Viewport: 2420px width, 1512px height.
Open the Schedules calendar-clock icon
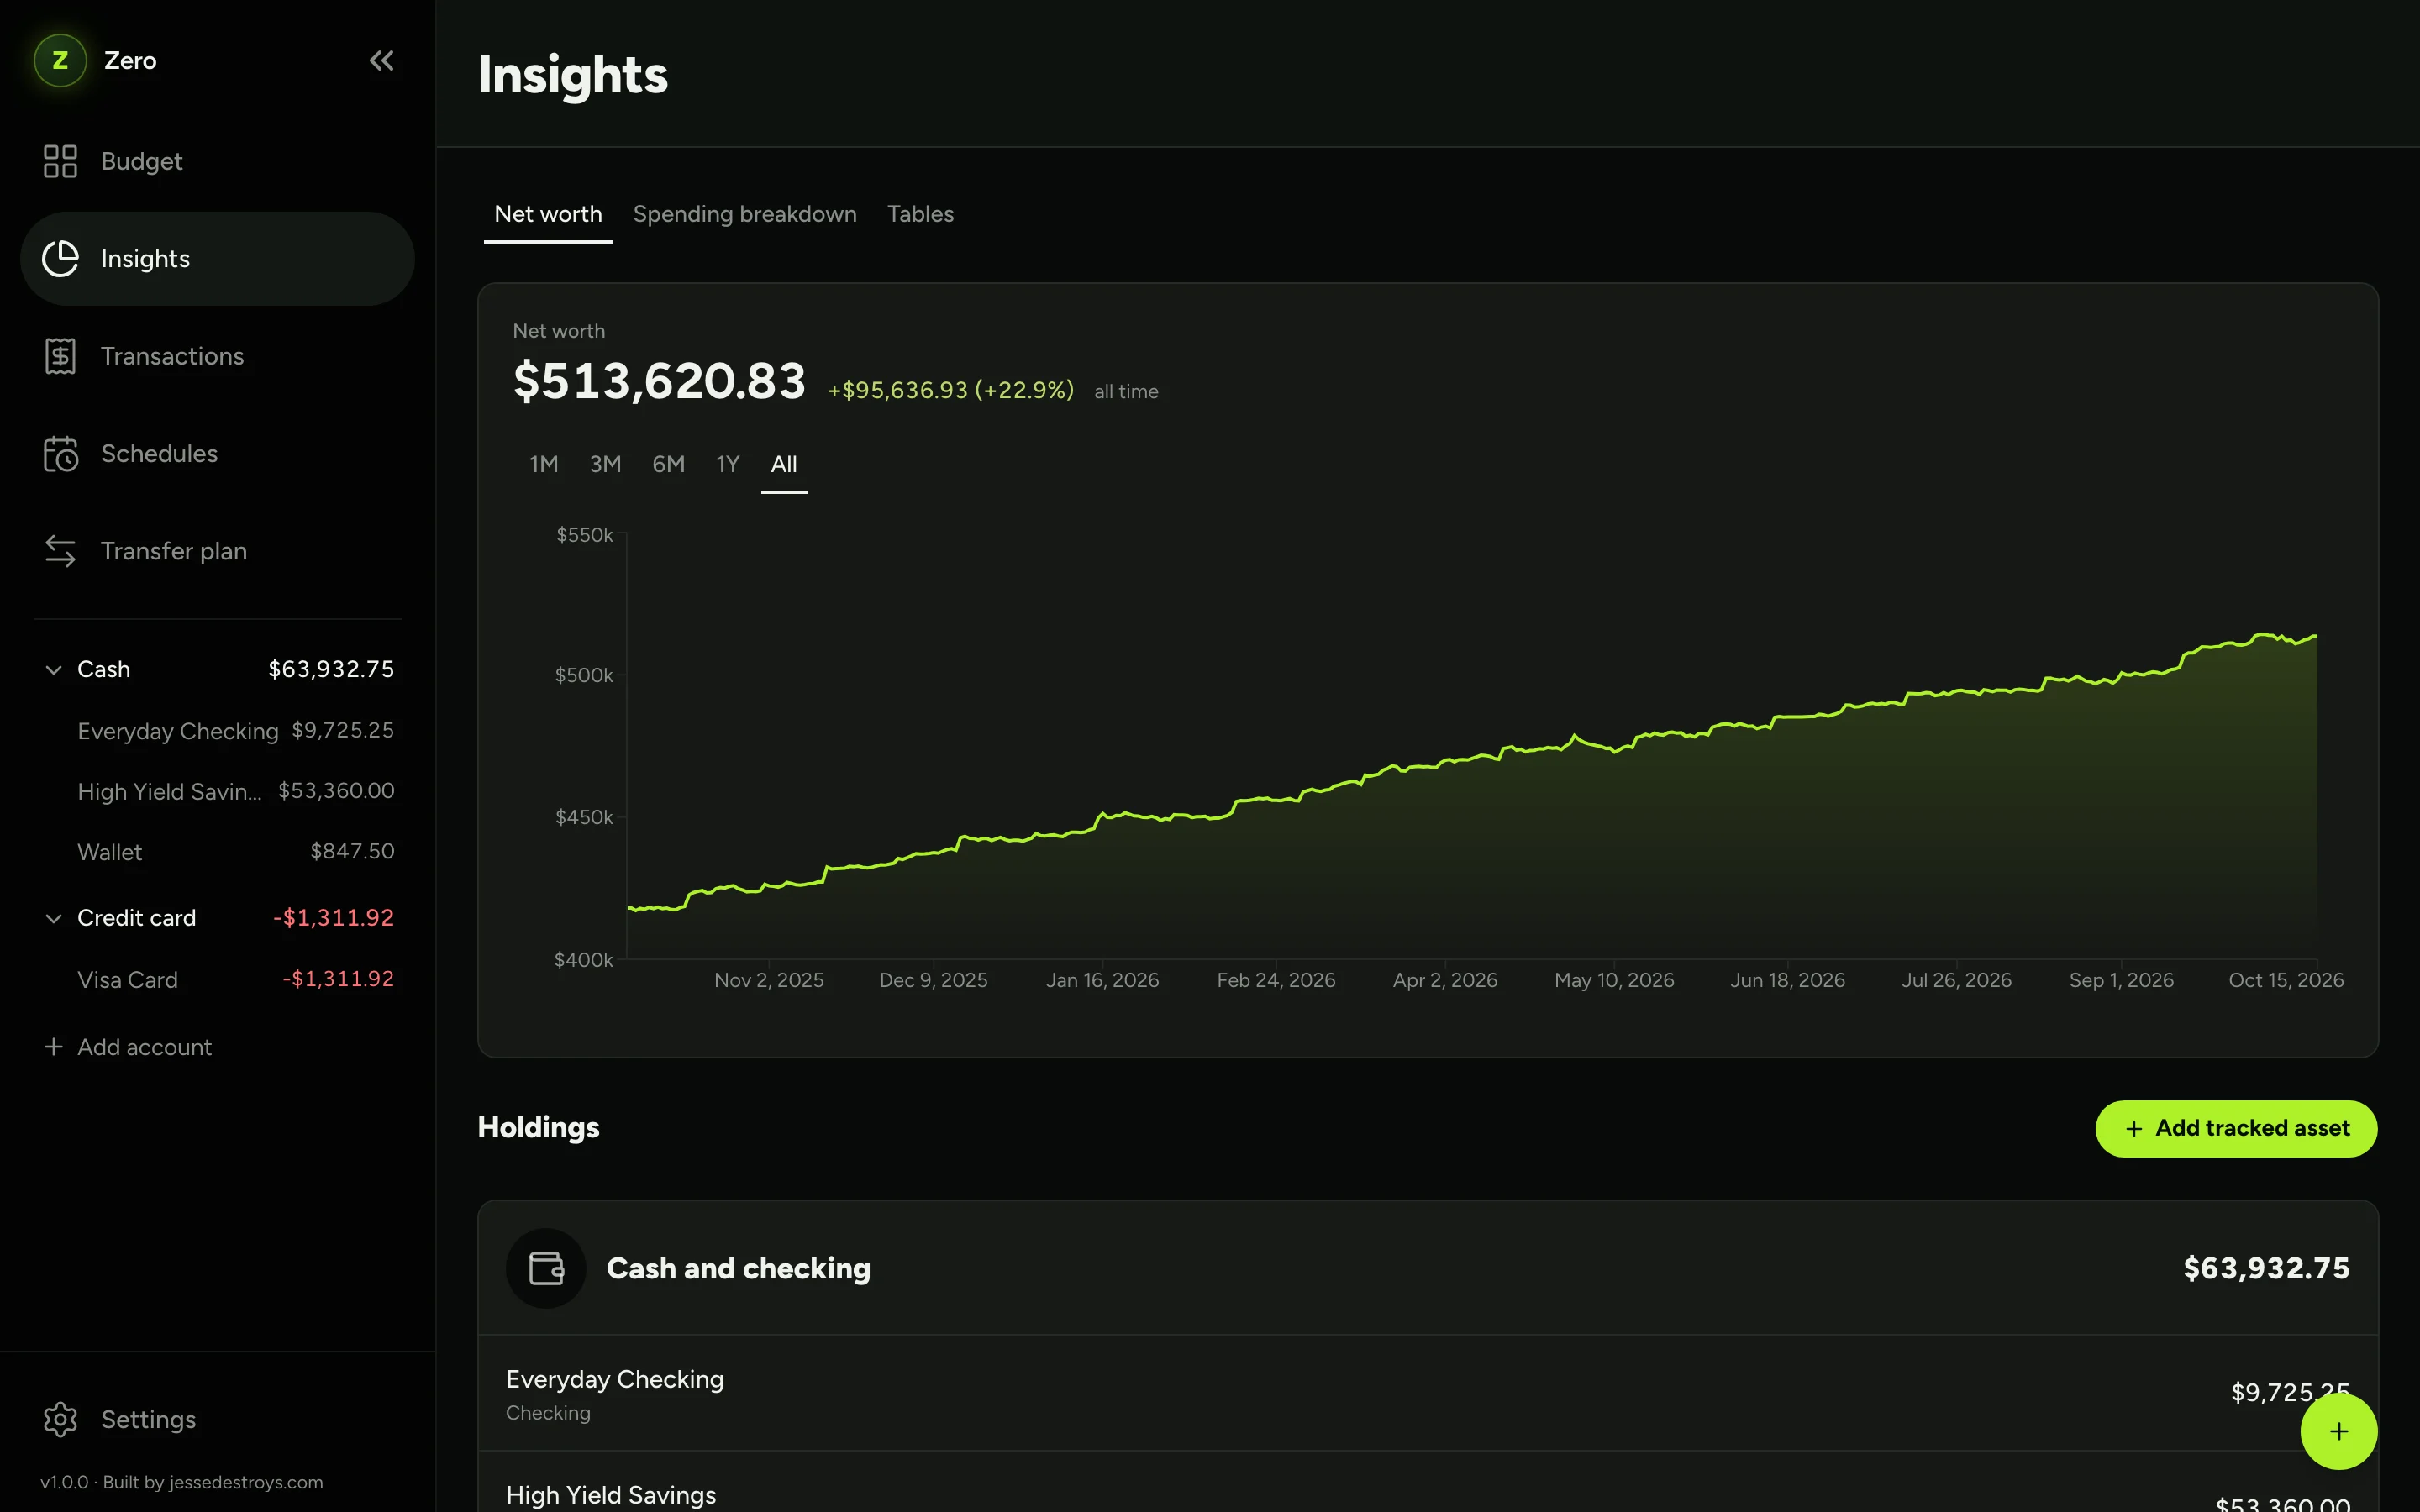(60, 454)
